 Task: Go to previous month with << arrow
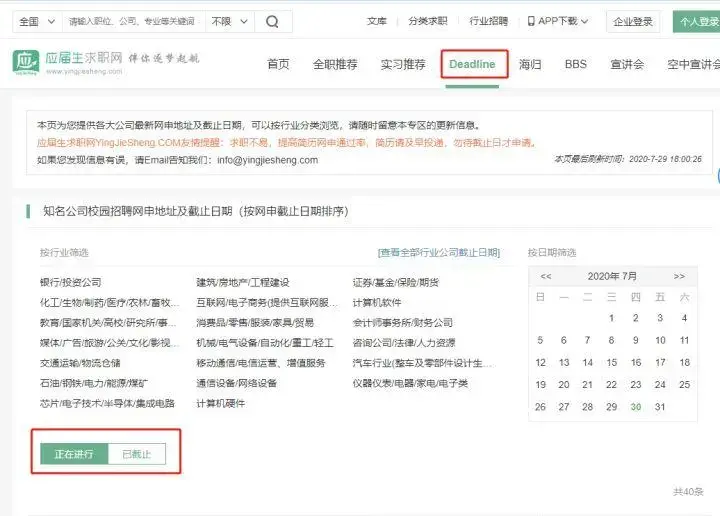click(x=546, y=276)
